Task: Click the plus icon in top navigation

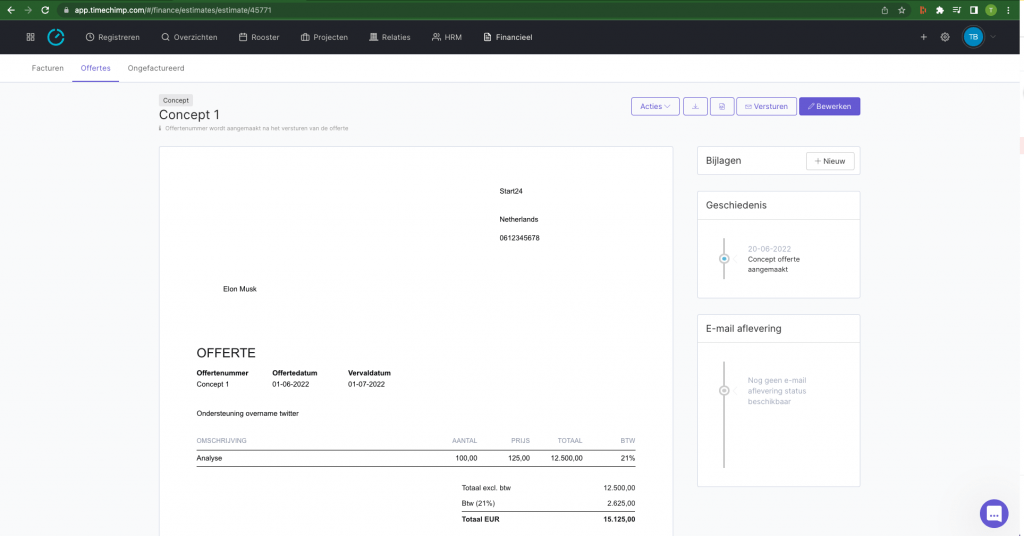Action: pyautogui.click(x=923, y=37)
